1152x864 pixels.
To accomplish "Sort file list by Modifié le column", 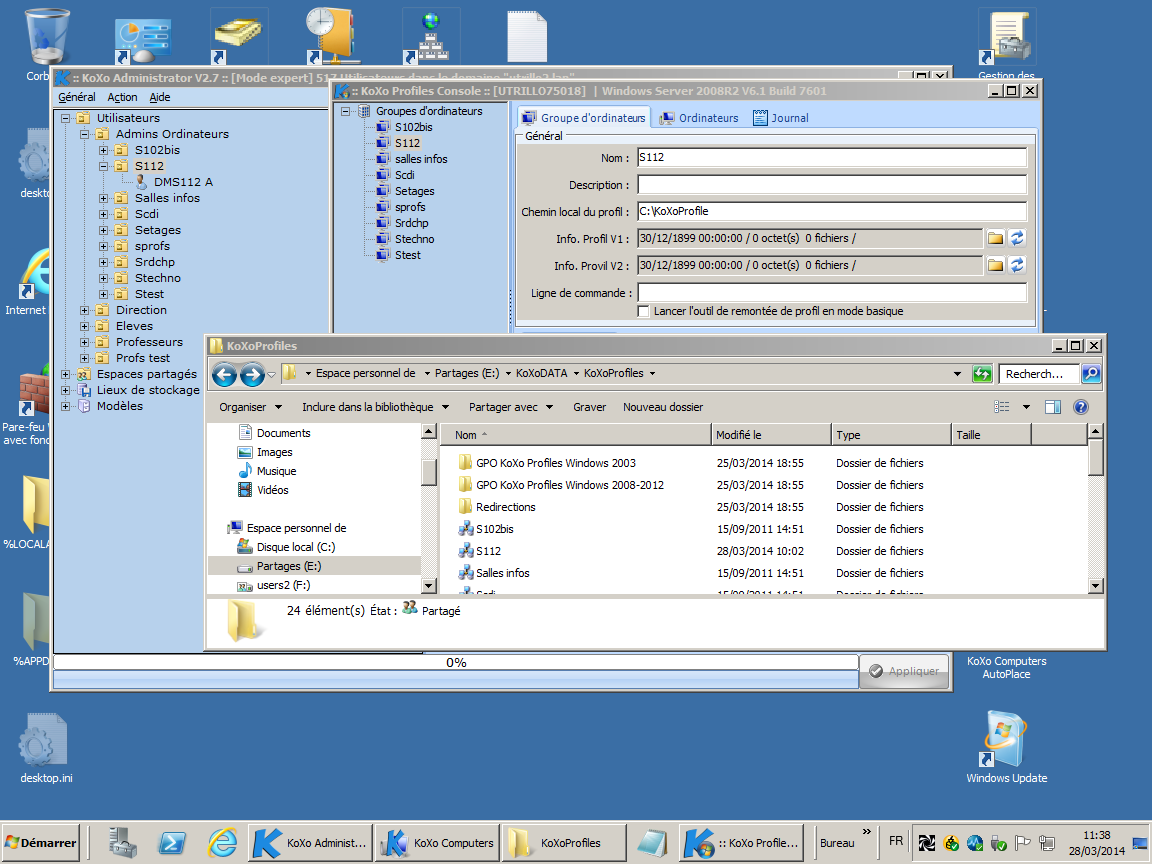I will click(771, 435).
